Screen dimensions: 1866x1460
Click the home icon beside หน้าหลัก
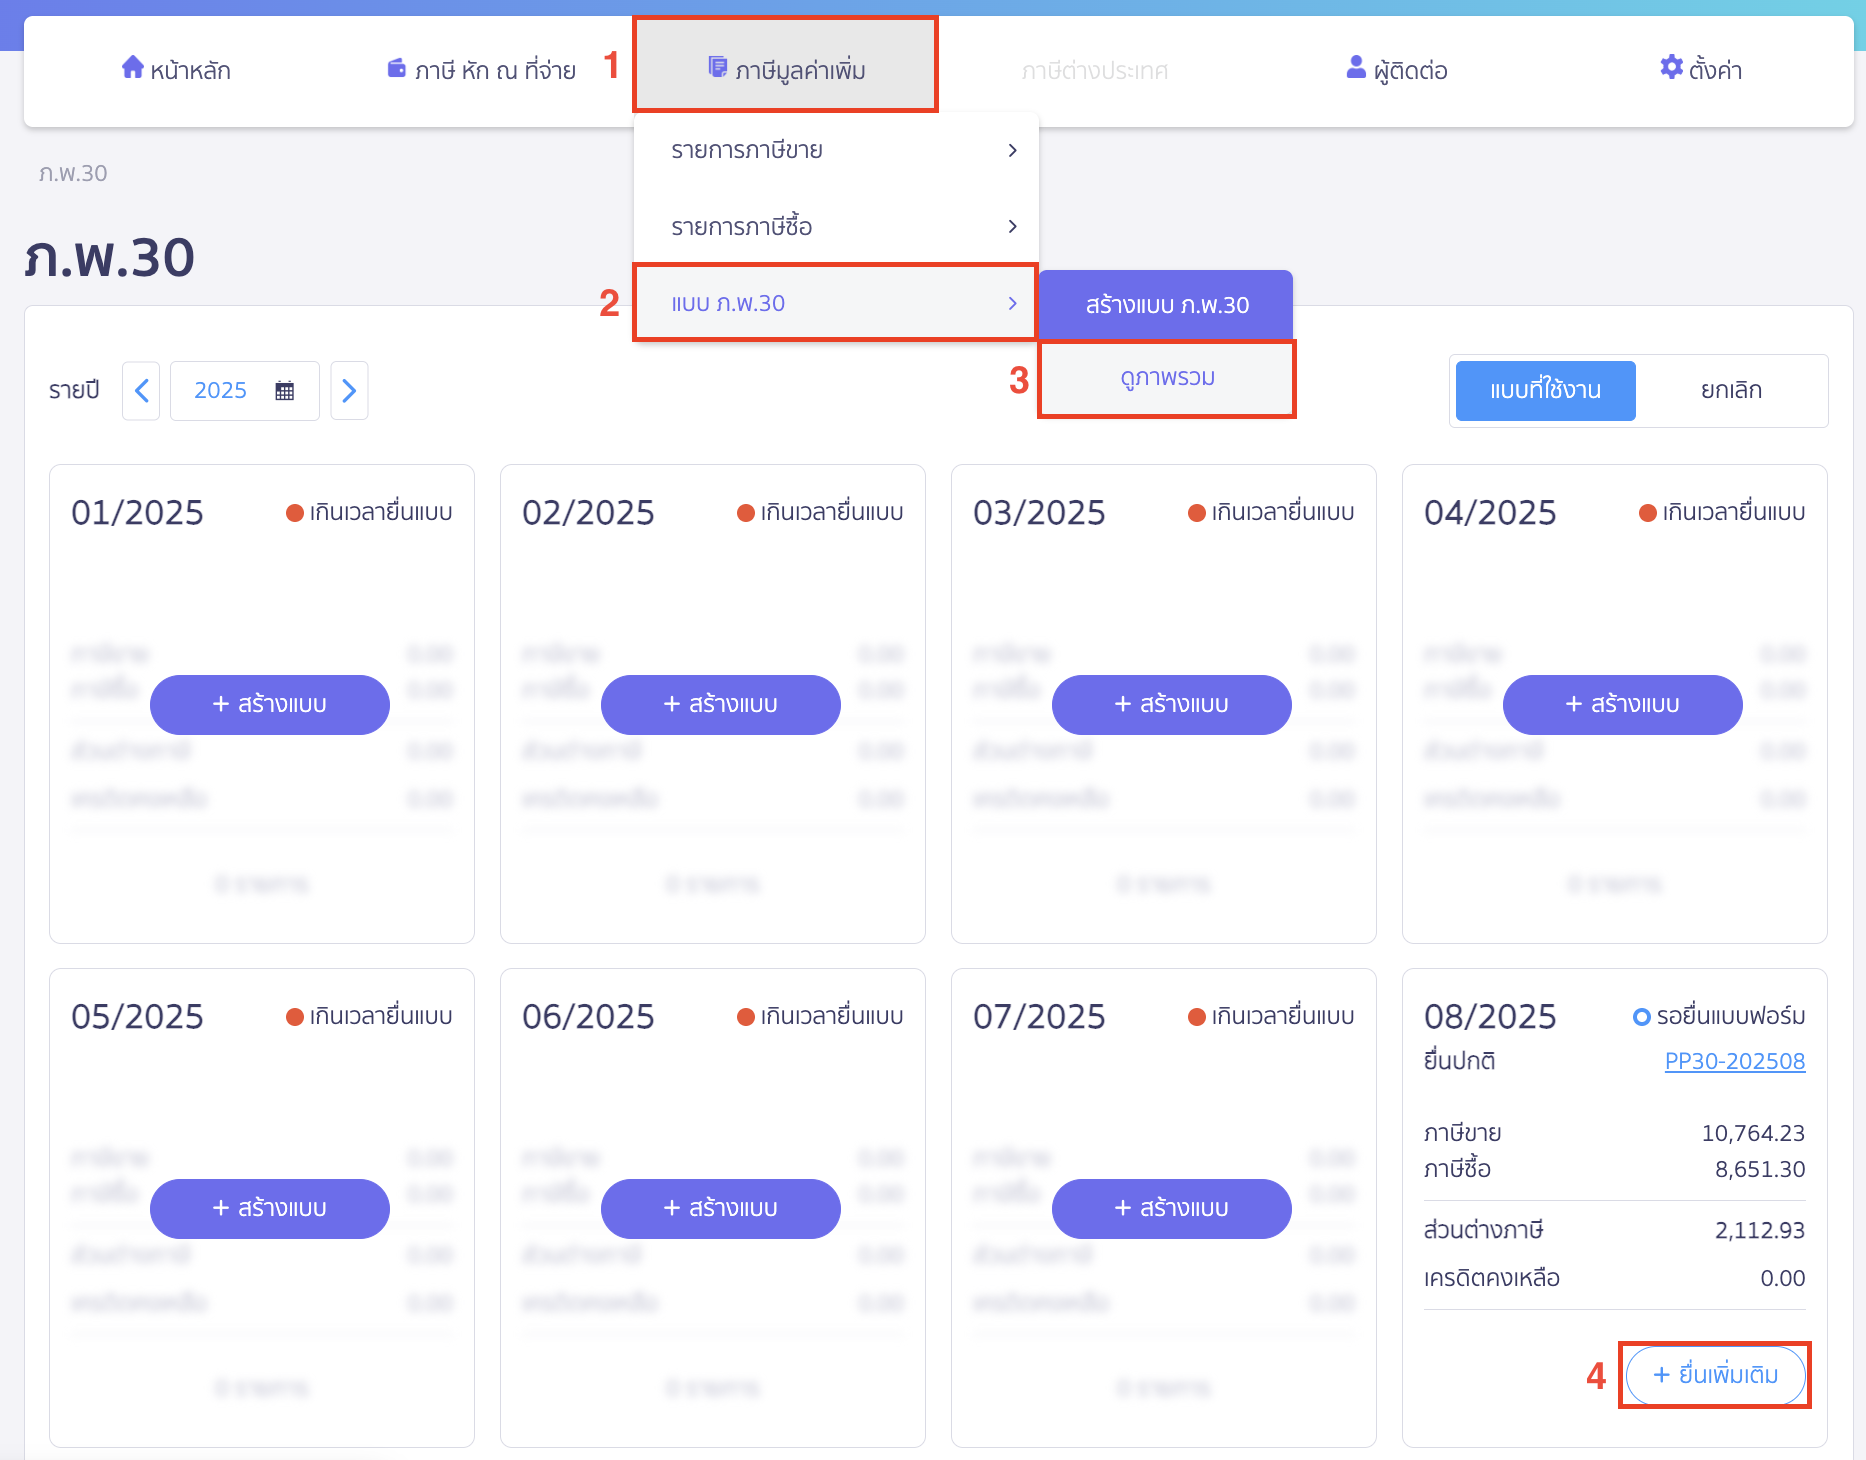click(x=132, y=68)
